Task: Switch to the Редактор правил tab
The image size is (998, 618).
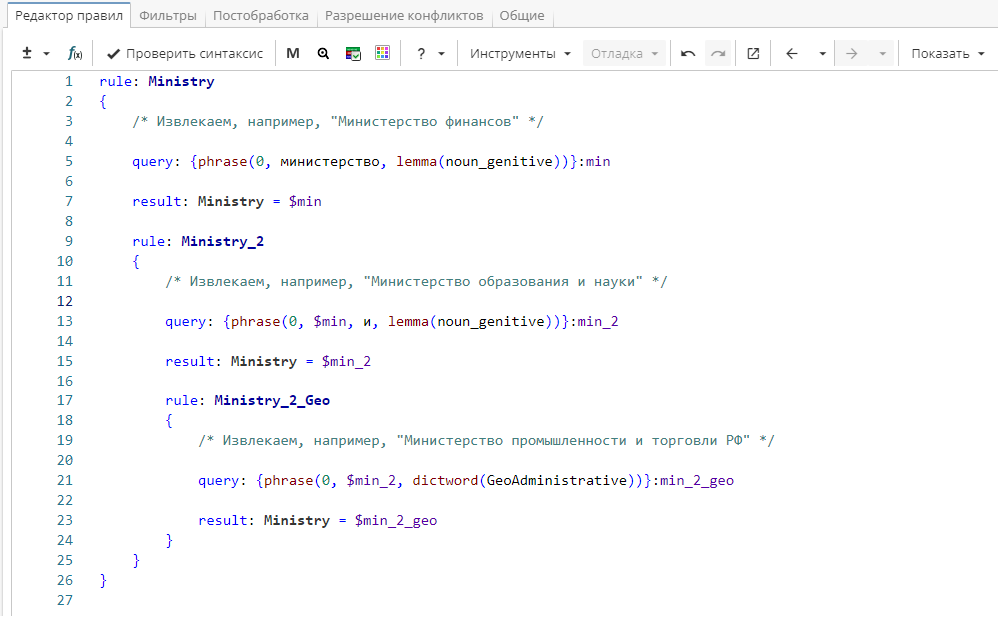Action: tap(69, 15)
